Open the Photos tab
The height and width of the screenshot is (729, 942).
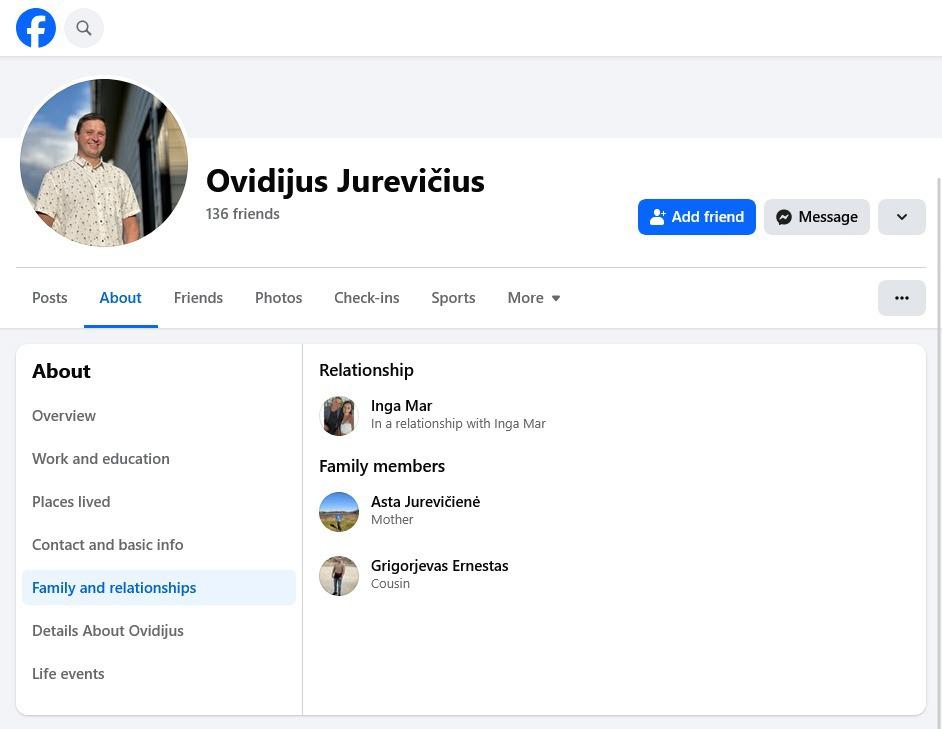278,298
